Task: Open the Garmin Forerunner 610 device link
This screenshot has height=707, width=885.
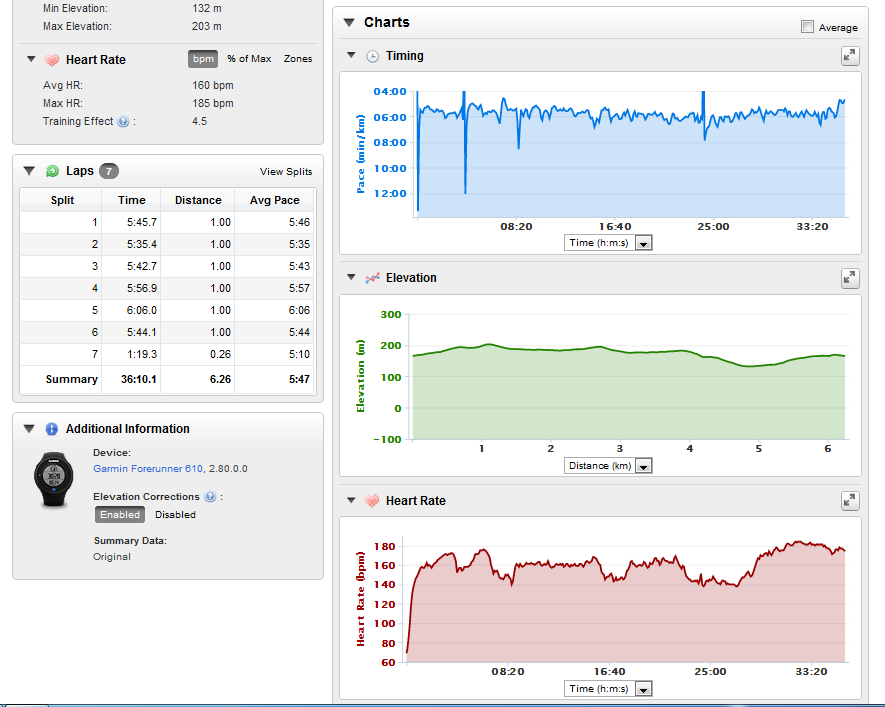Action: click(x=148, y=468)
